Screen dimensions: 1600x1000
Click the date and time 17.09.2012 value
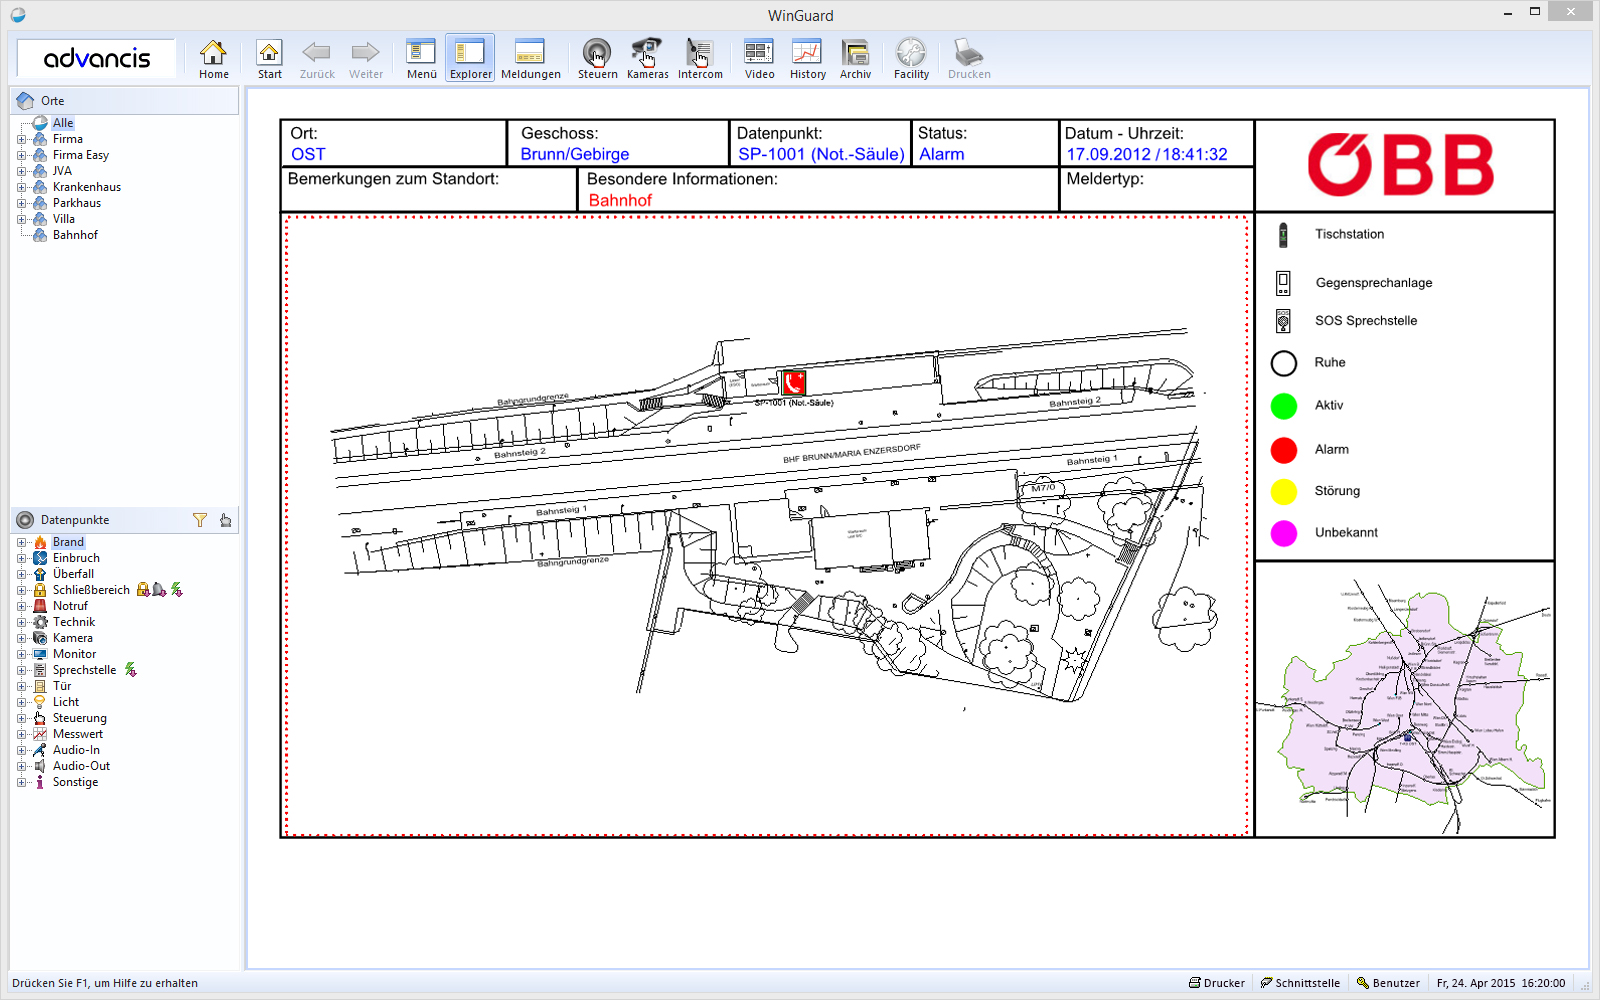tap(1147, 154)
